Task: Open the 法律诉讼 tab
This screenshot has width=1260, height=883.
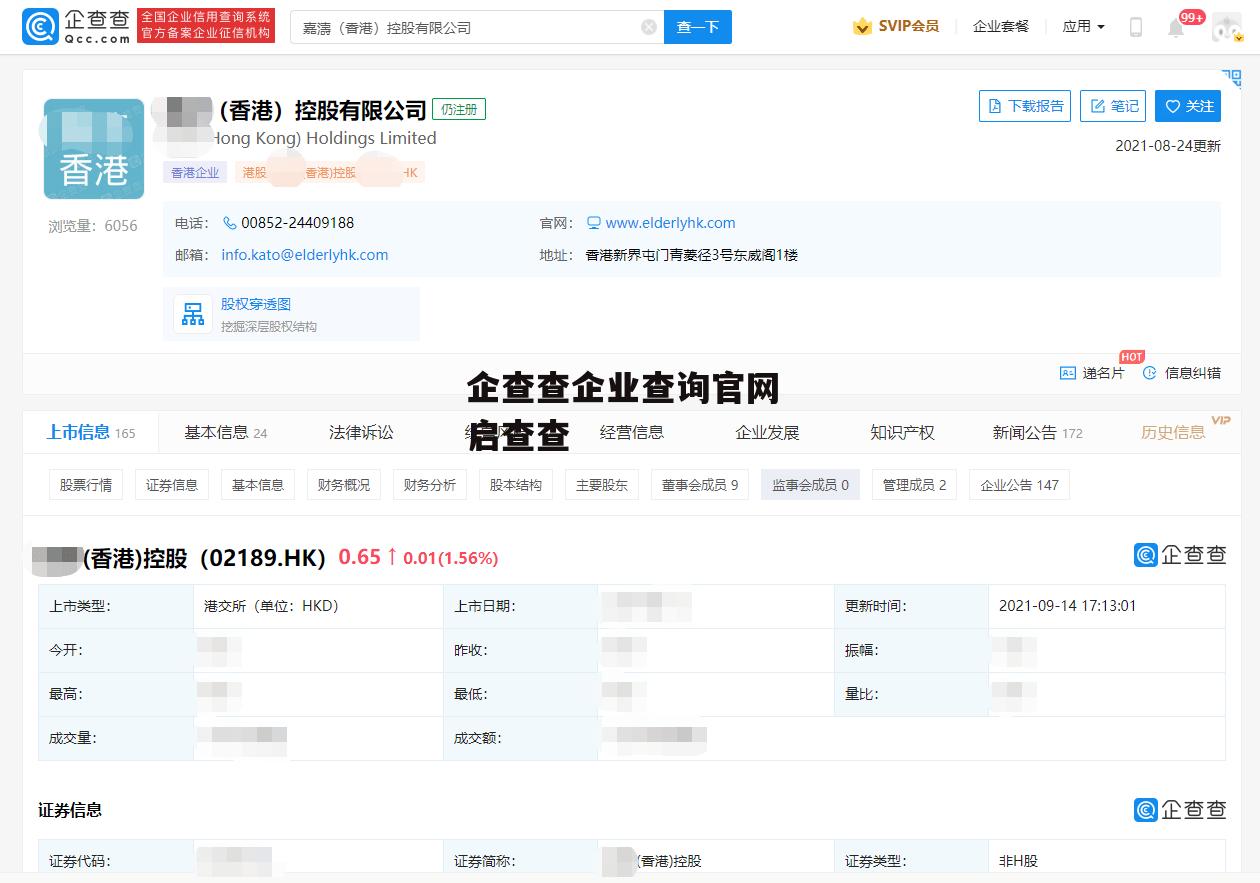Action: [362, 432]
